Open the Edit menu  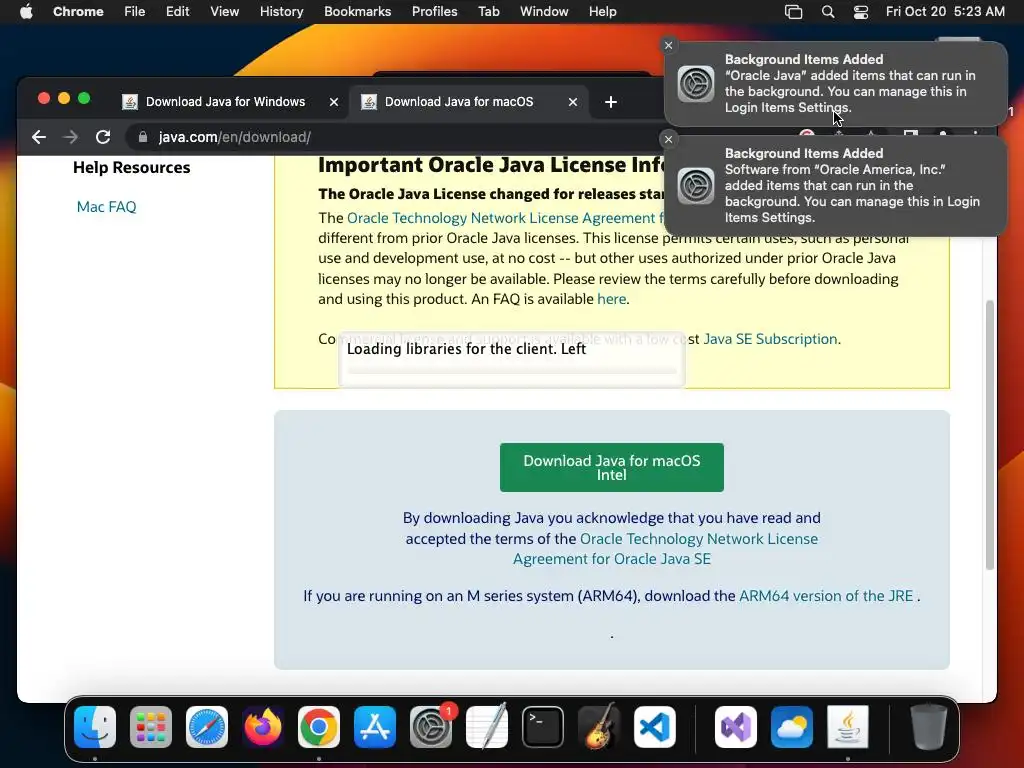[x=177, y=12]
